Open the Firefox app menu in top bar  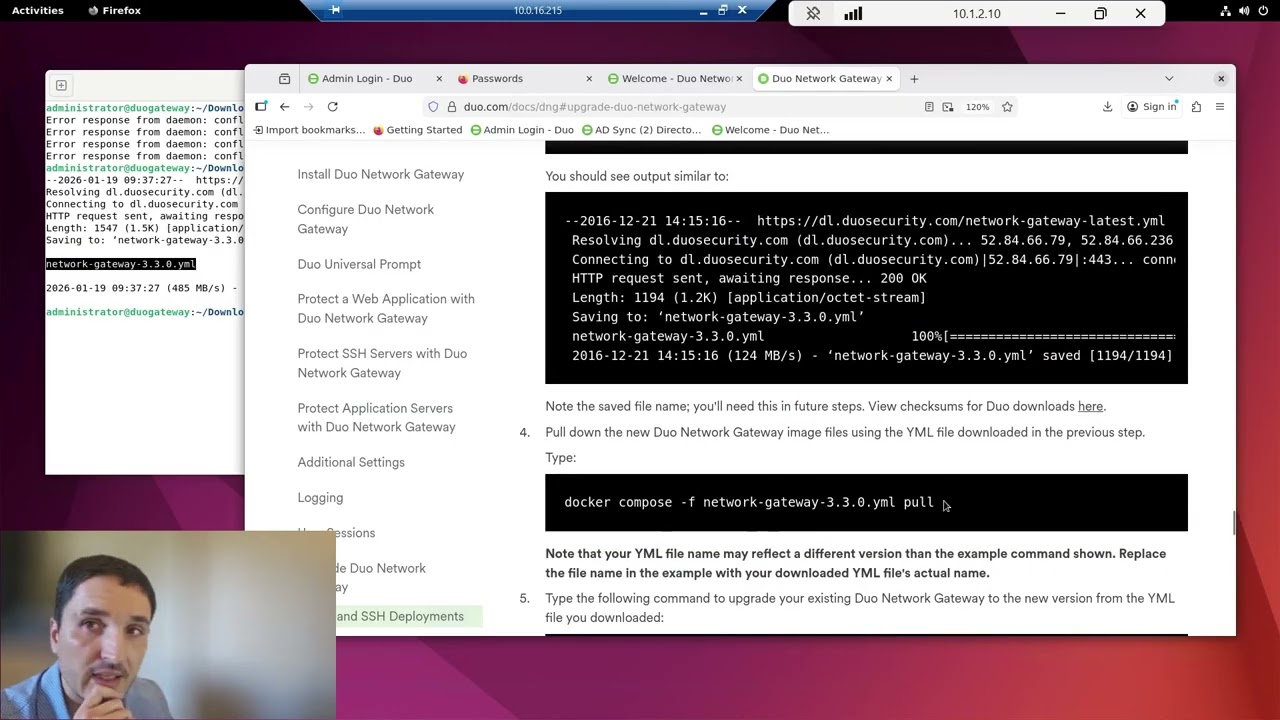tap(114, 11)
